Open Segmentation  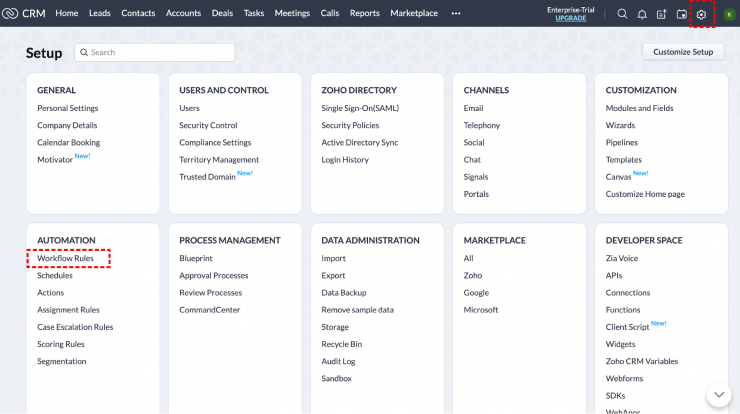[61, 361]
